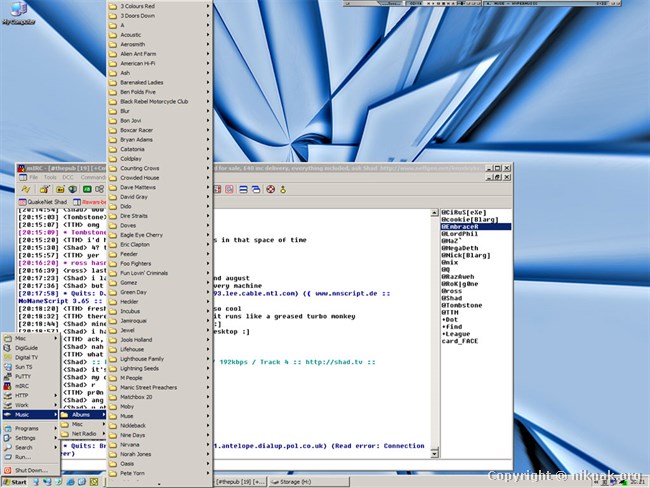
Task: Open the Storage (H:) taskbar button
Action: pos(308,482)
